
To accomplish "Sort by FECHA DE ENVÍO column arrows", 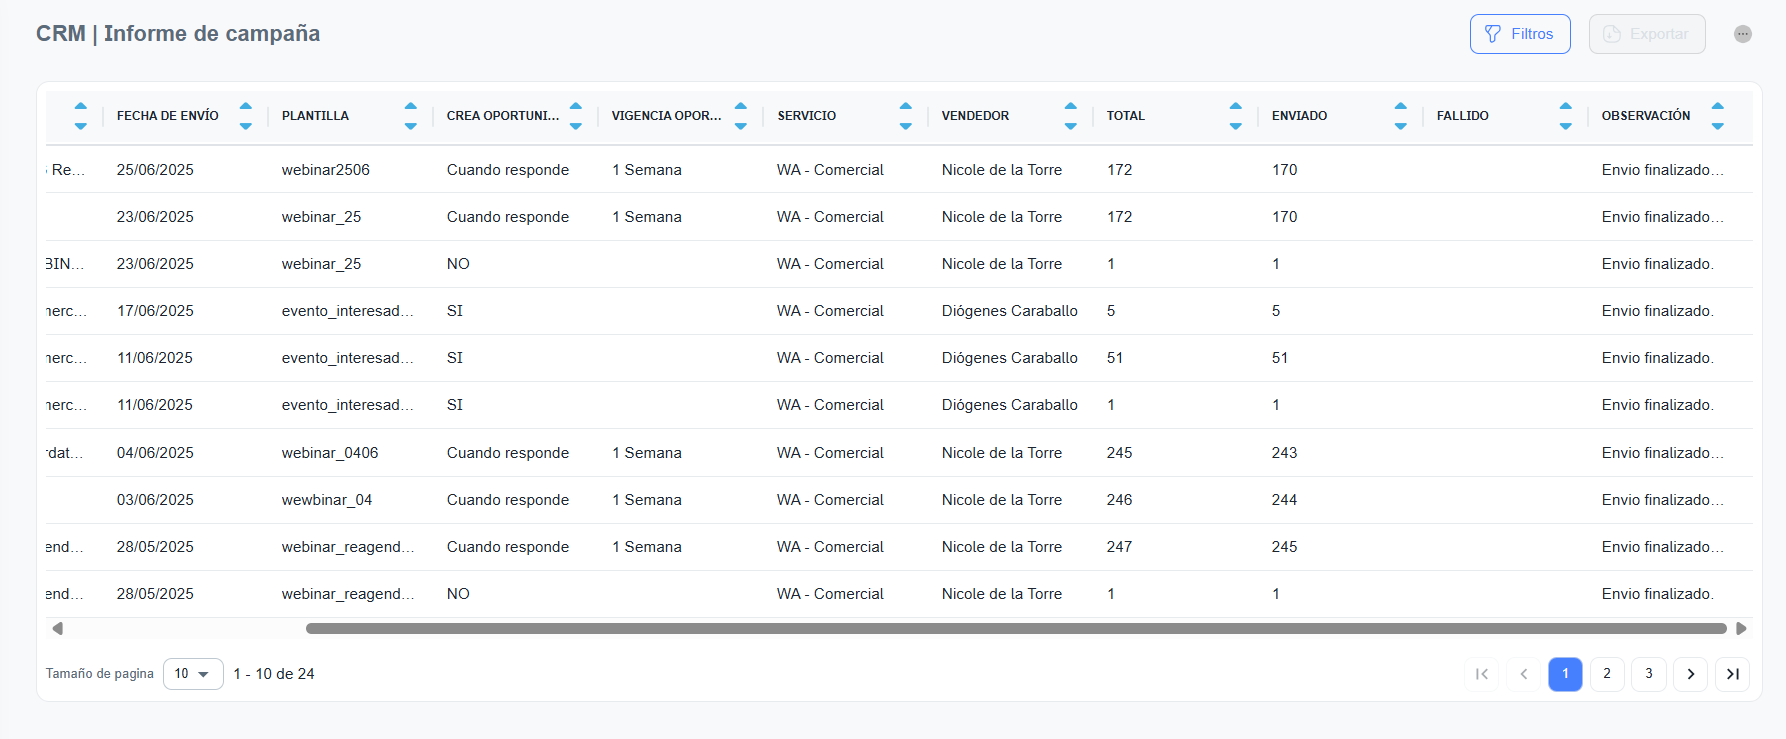I will [x=246, y=116].
